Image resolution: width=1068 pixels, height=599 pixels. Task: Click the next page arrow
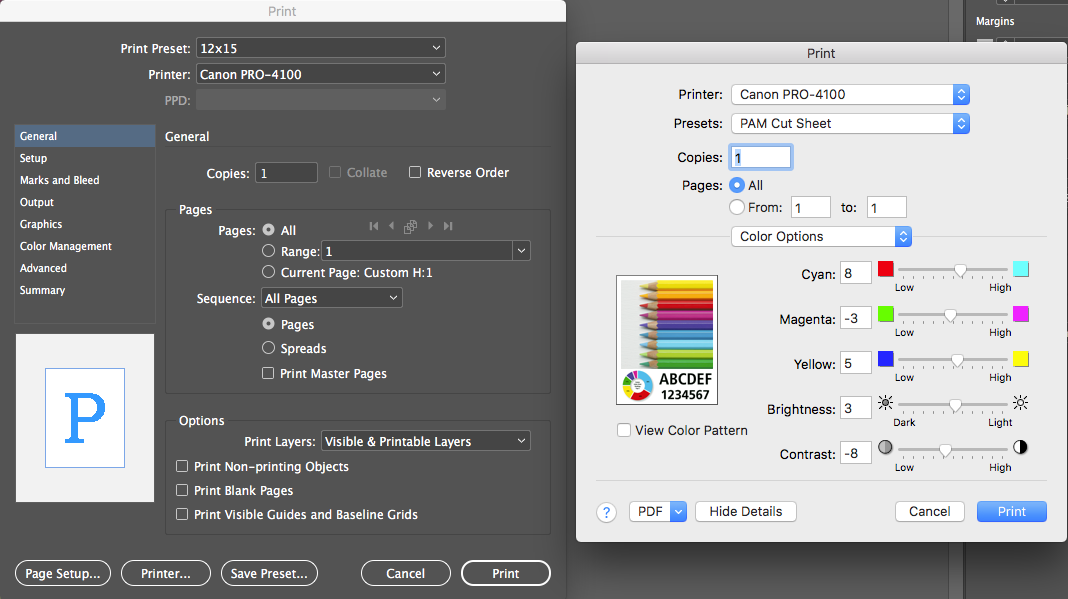click(428, 226)
